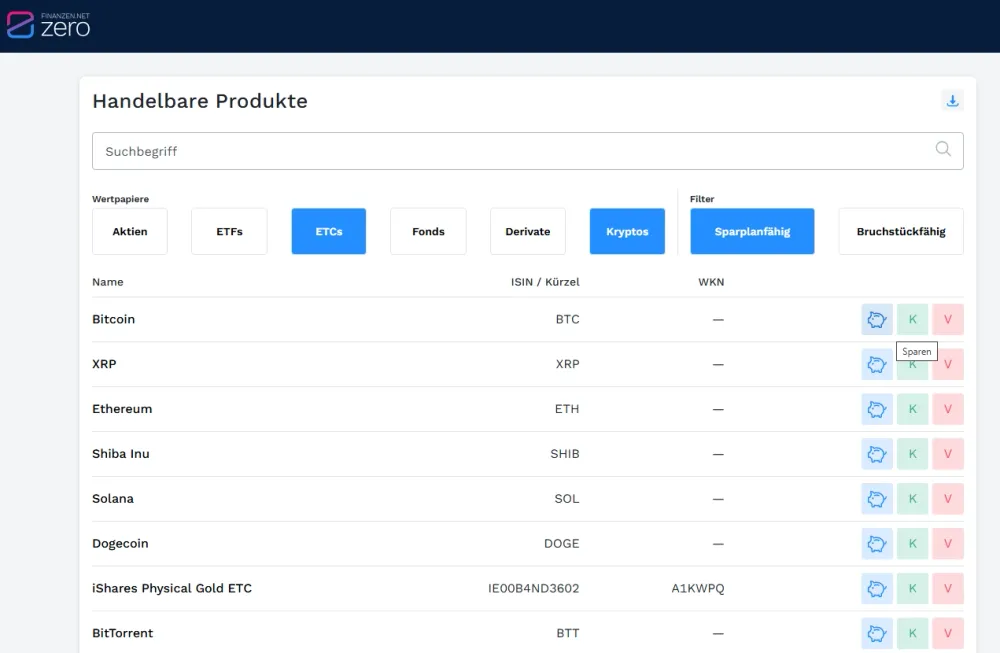Viewport: 1000px width, 653px height.
Task: Click the piggy bank savings icon for Bitcoin
Action: pyautogui.click(x=877, y=319)
